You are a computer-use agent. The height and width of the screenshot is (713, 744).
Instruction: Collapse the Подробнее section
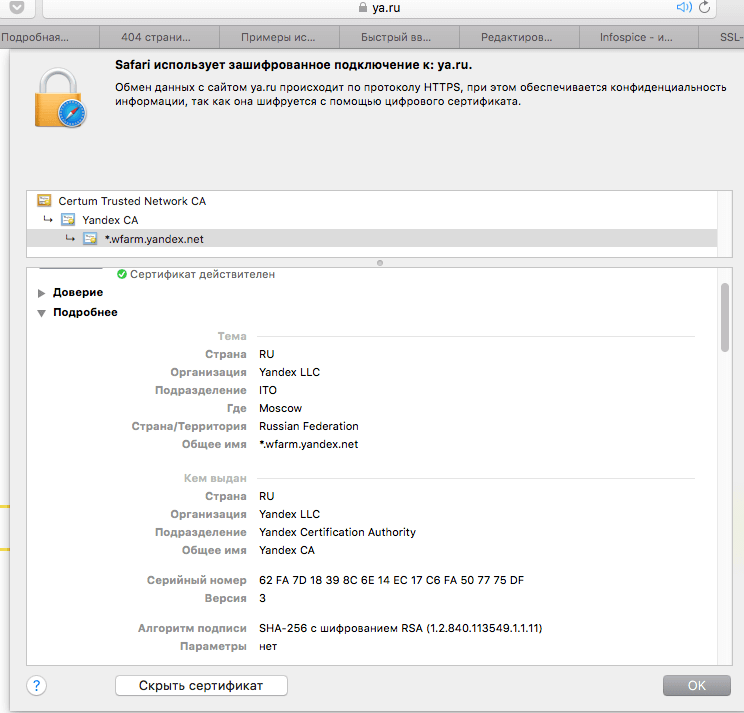point(41,313)
